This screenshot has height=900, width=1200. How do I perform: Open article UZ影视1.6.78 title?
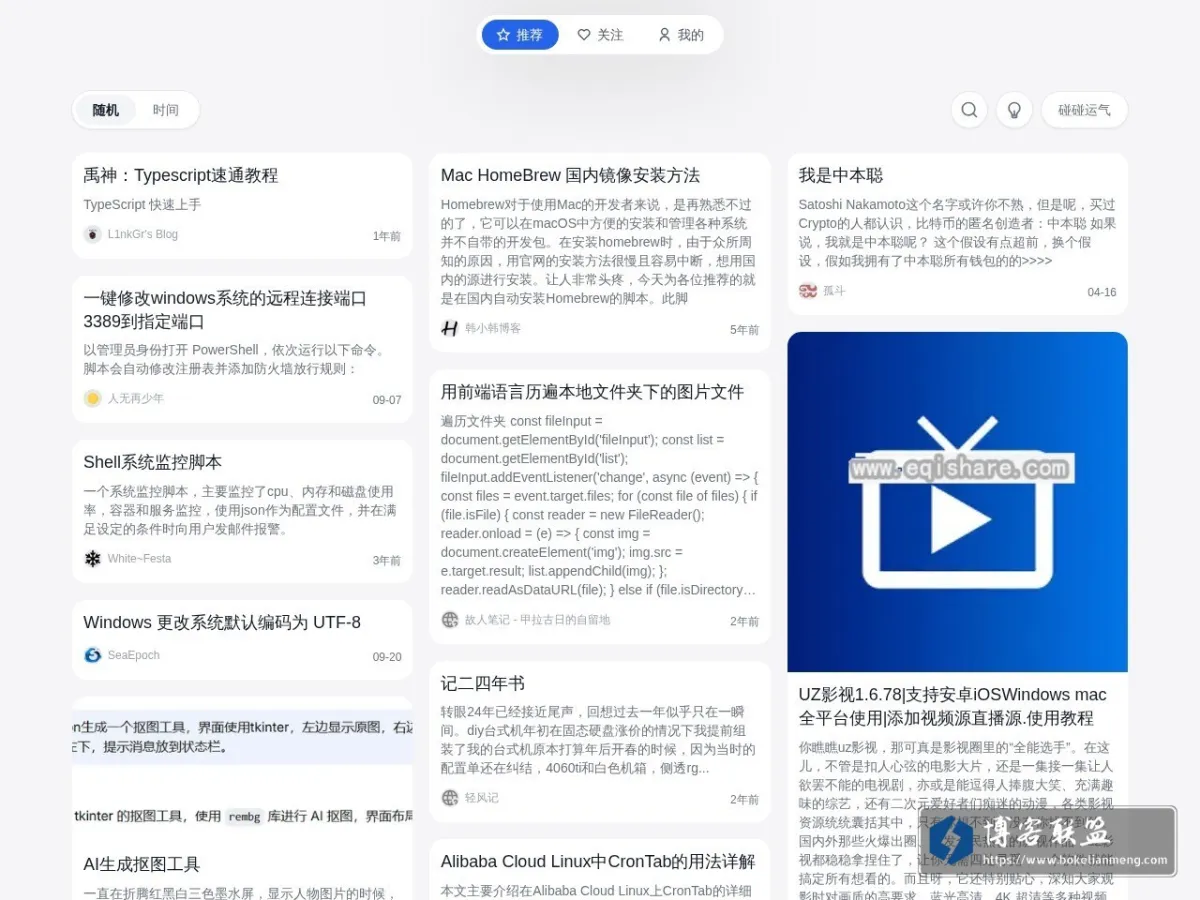pyautogui.click(x=952, y=706)
